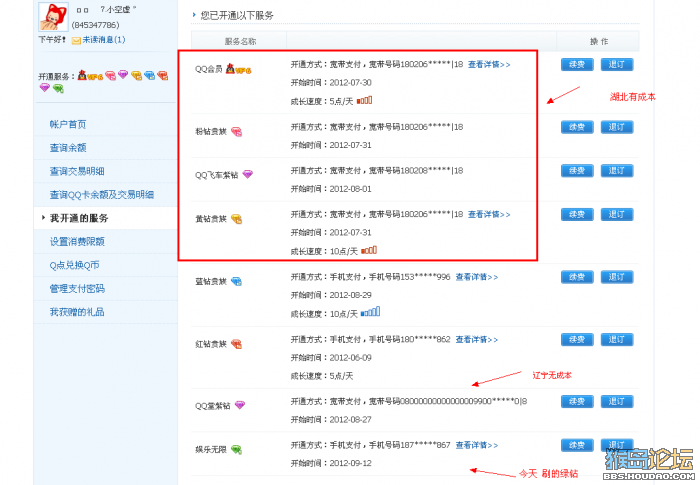Click the QQ number (845347786)
The height and width of the screenshot is (485, 700).
[95, 25]
